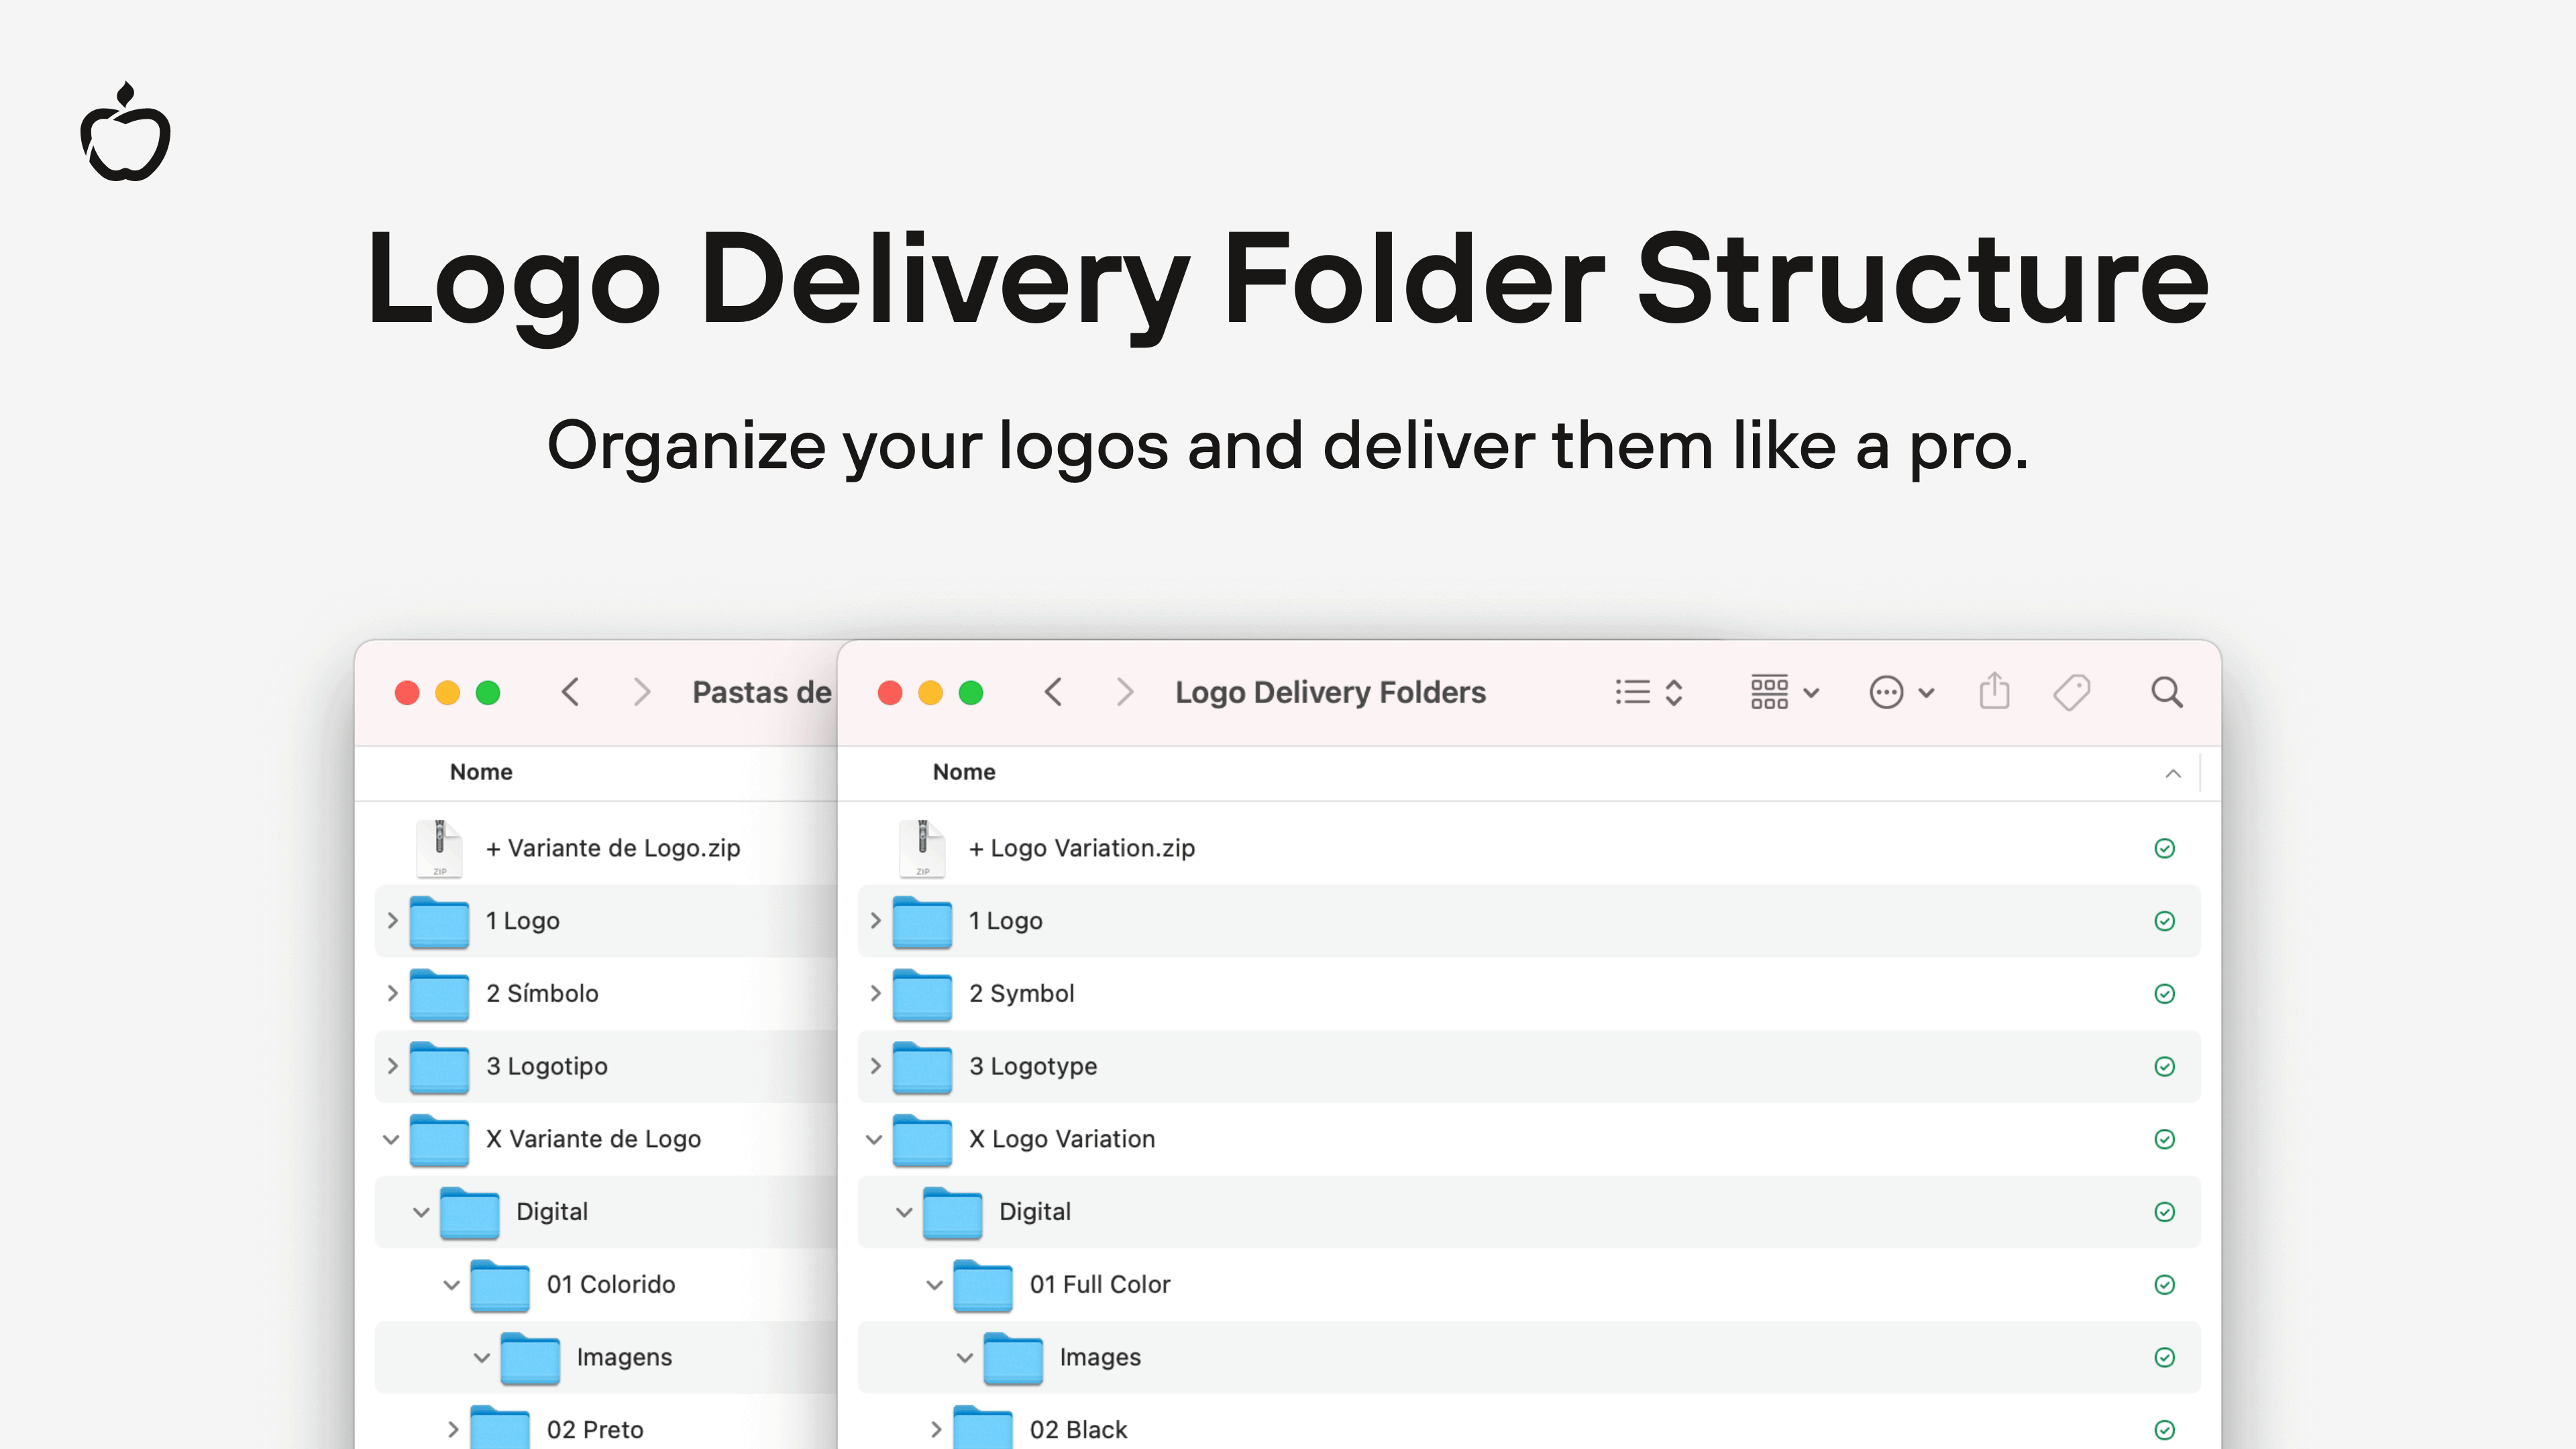Image resolution: width=2576 pixels, height=1449 pixels.
Task: Click the Tags toolbar icon
Action: pos(2072,692)
